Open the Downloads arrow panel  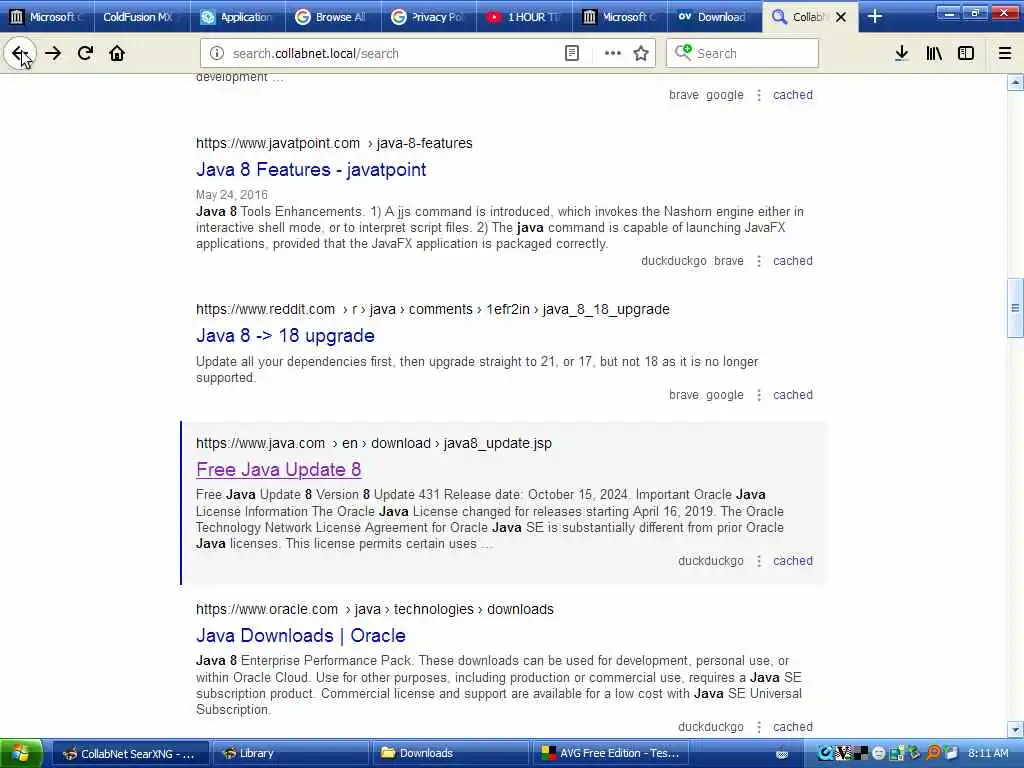[901, 54]
